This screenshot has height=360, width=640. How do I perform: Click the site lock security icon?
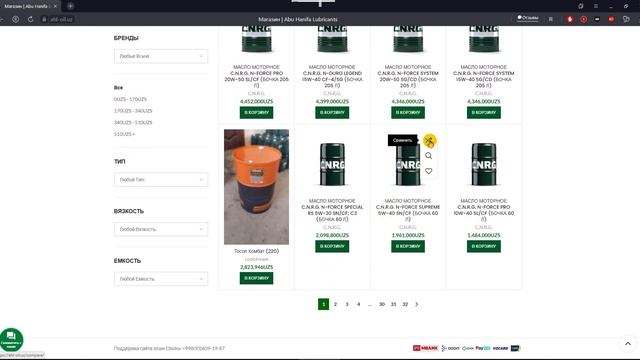[x=44, y=19]
